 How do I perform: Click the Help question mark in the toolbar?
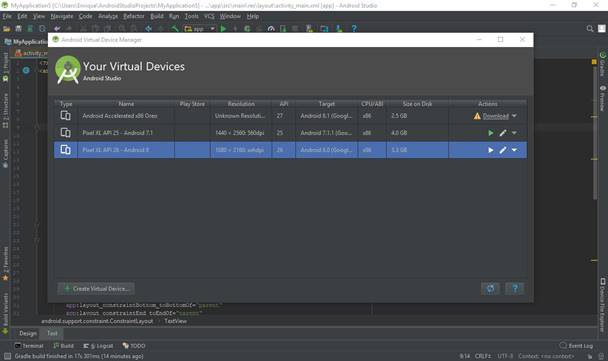[354, 29]
